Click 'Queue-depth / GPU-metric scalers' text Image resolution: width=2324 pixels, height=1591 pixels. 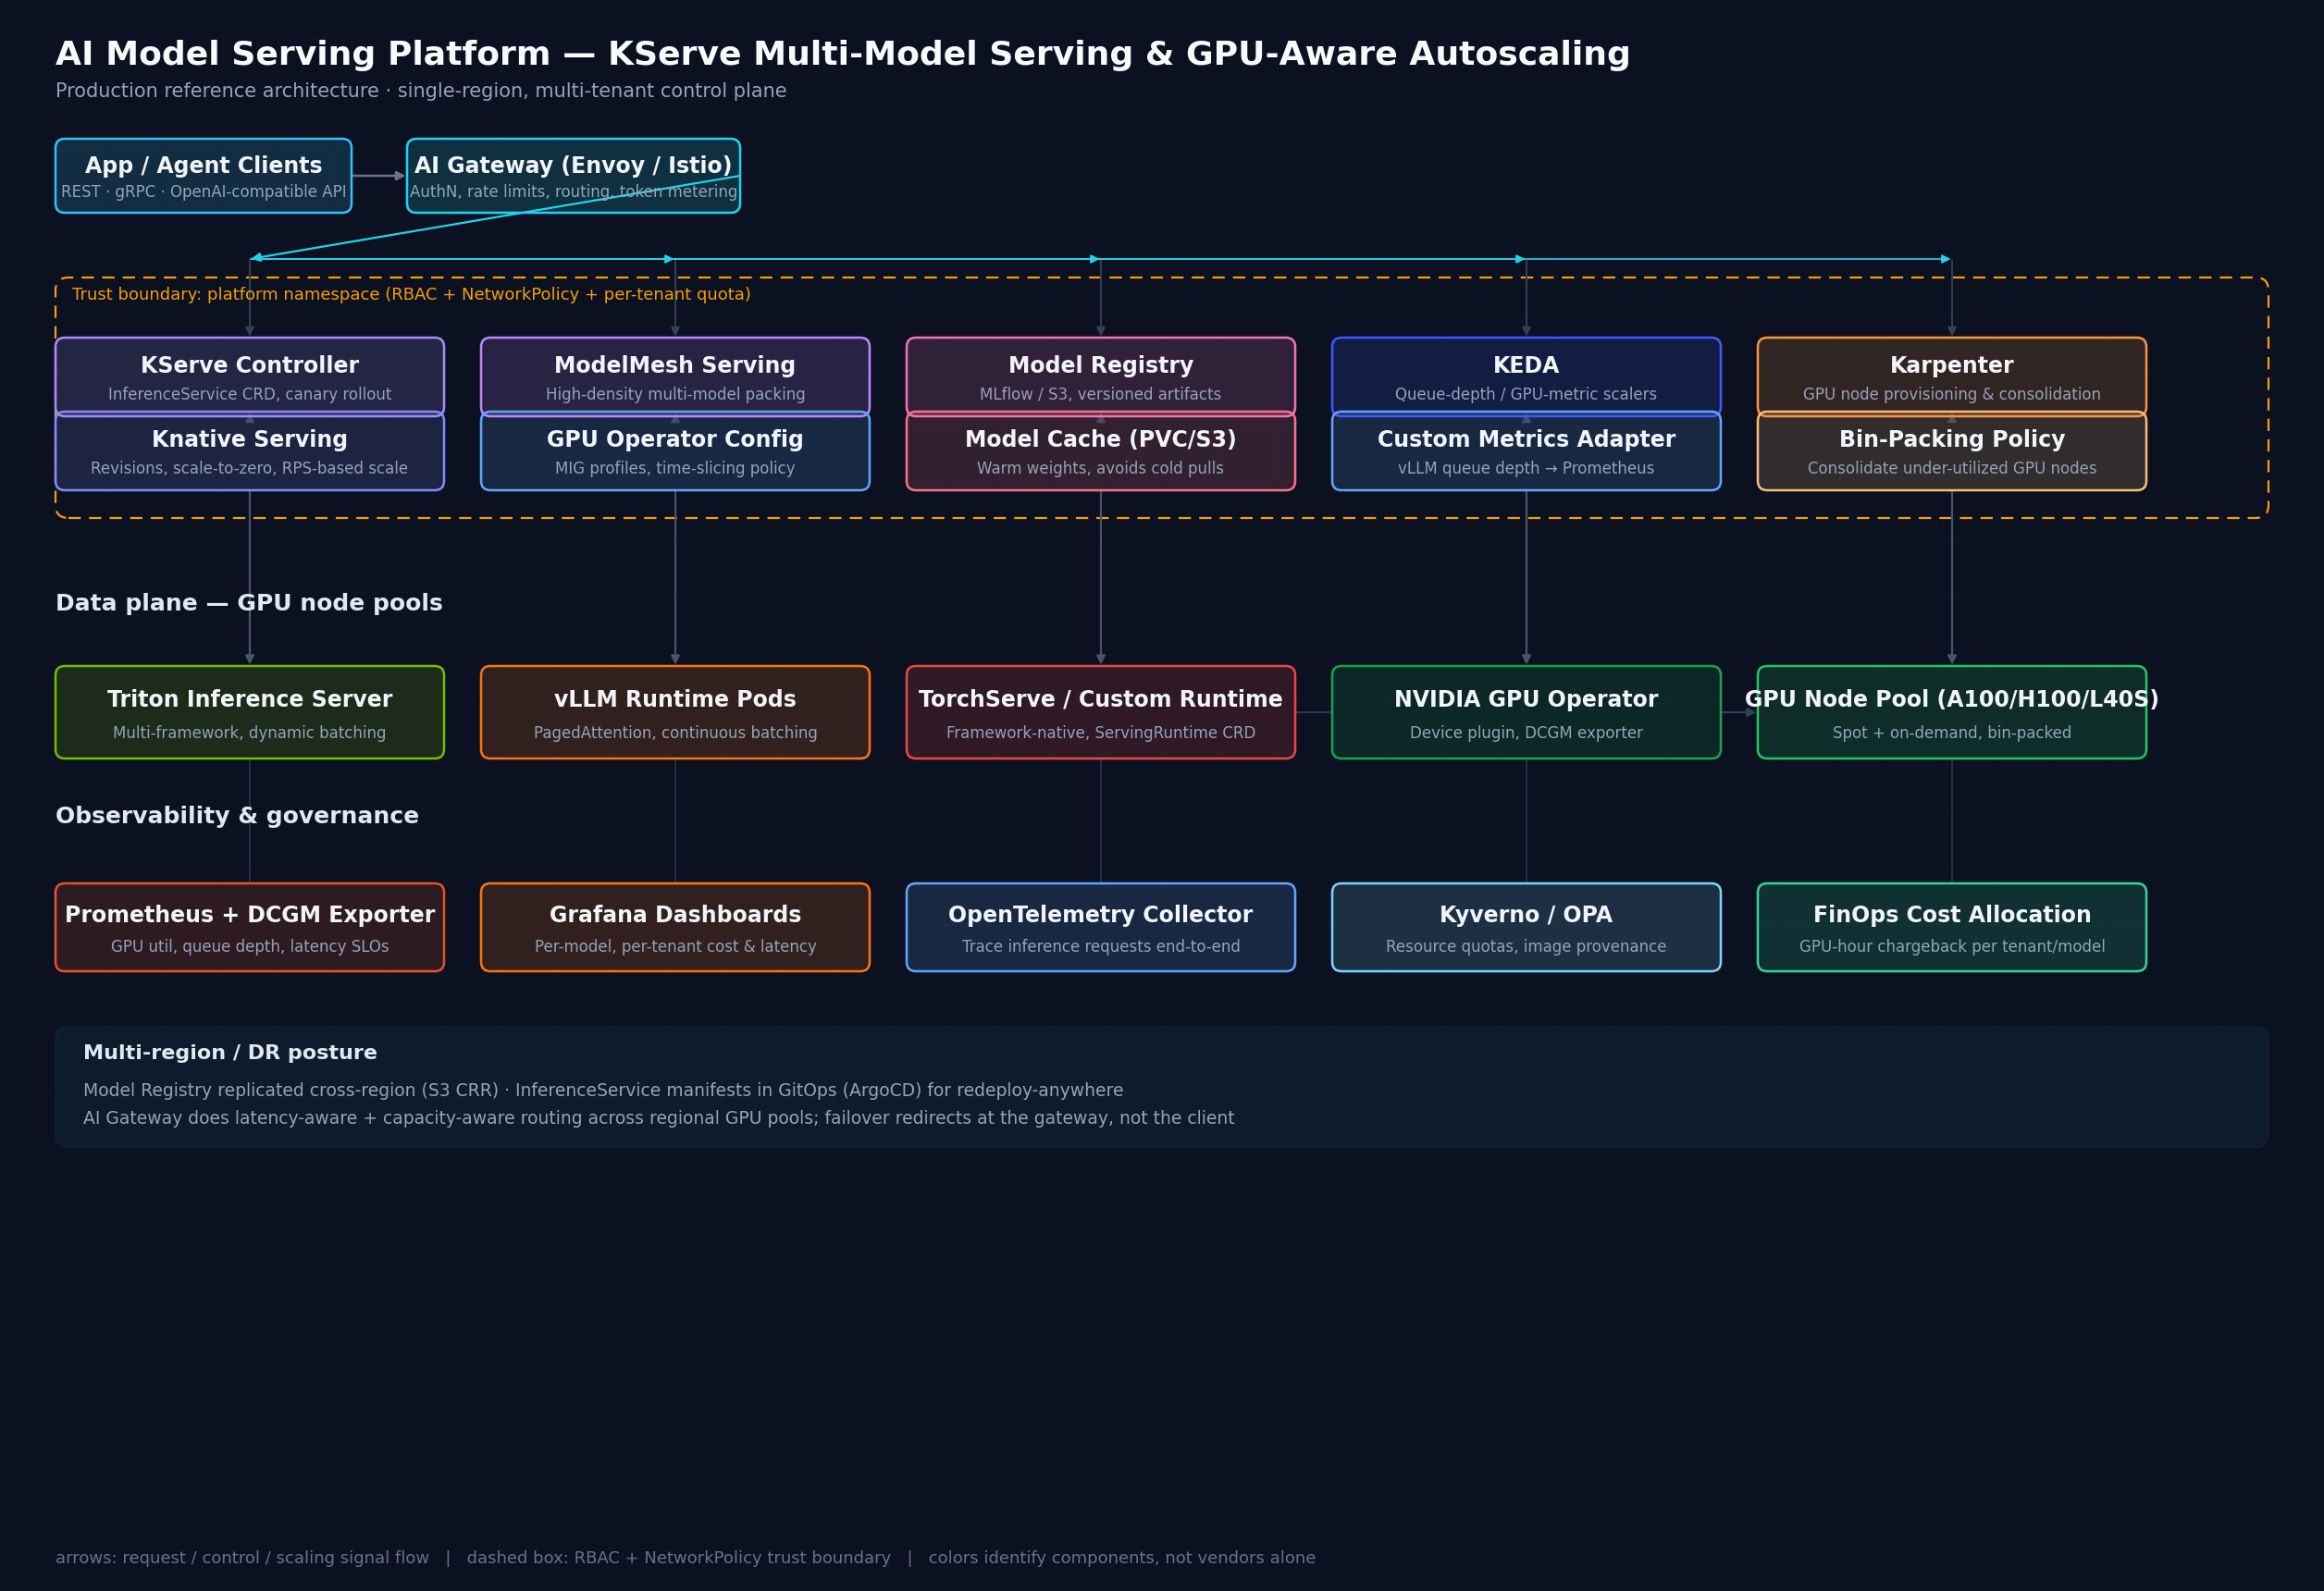(1526, 394)
